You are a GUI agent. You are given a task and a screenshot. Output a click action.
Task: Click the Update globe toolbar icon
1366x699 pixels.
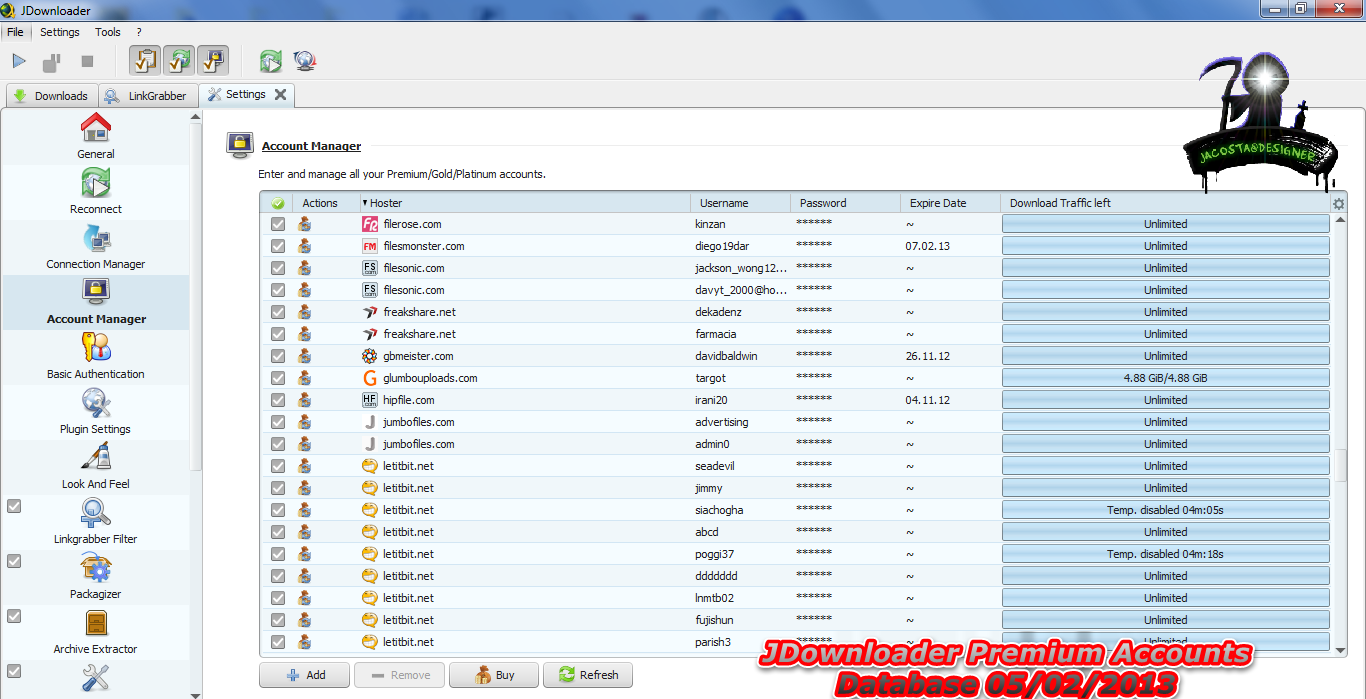pos(305,61)
